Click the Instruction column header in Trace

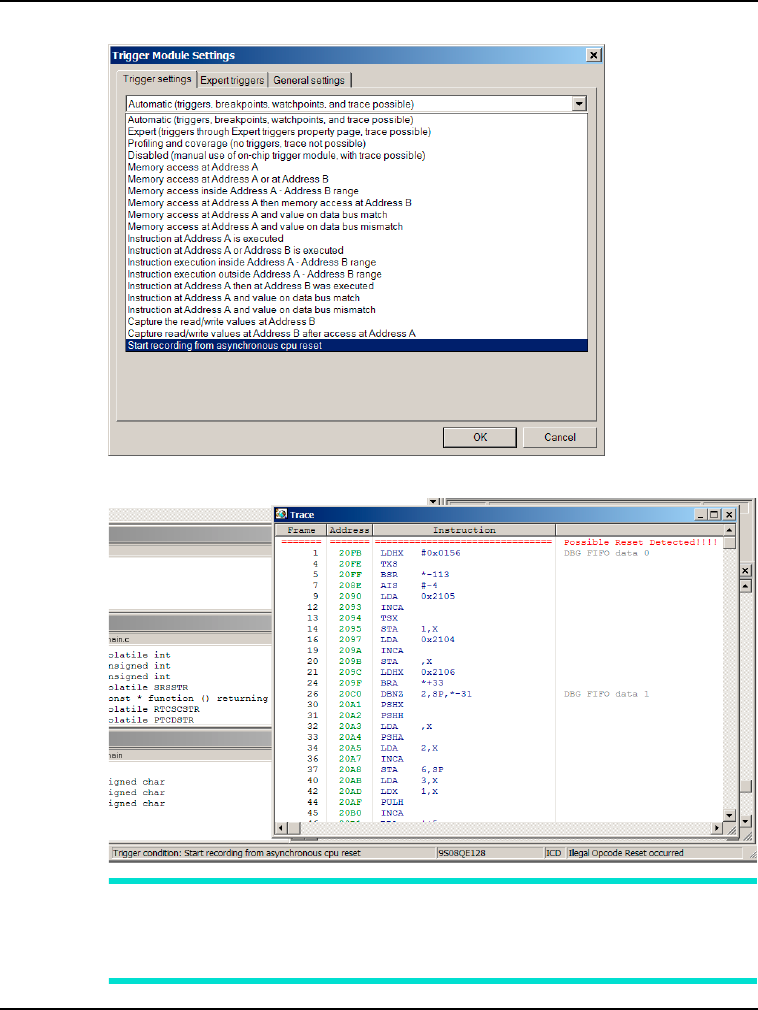coord(464,530)
